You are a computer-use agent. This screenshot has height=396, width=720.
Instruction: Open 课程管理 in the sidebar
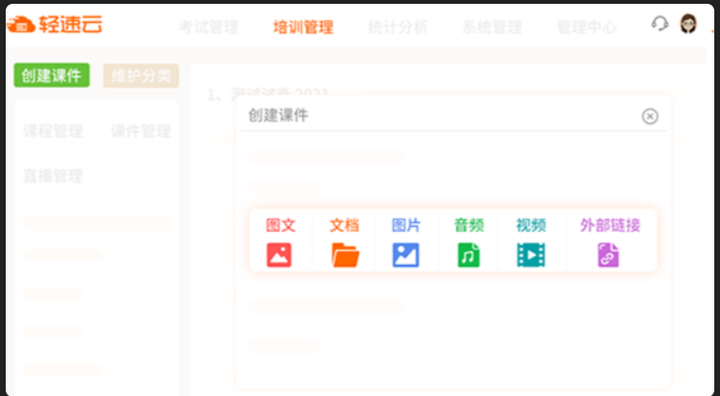53,131
